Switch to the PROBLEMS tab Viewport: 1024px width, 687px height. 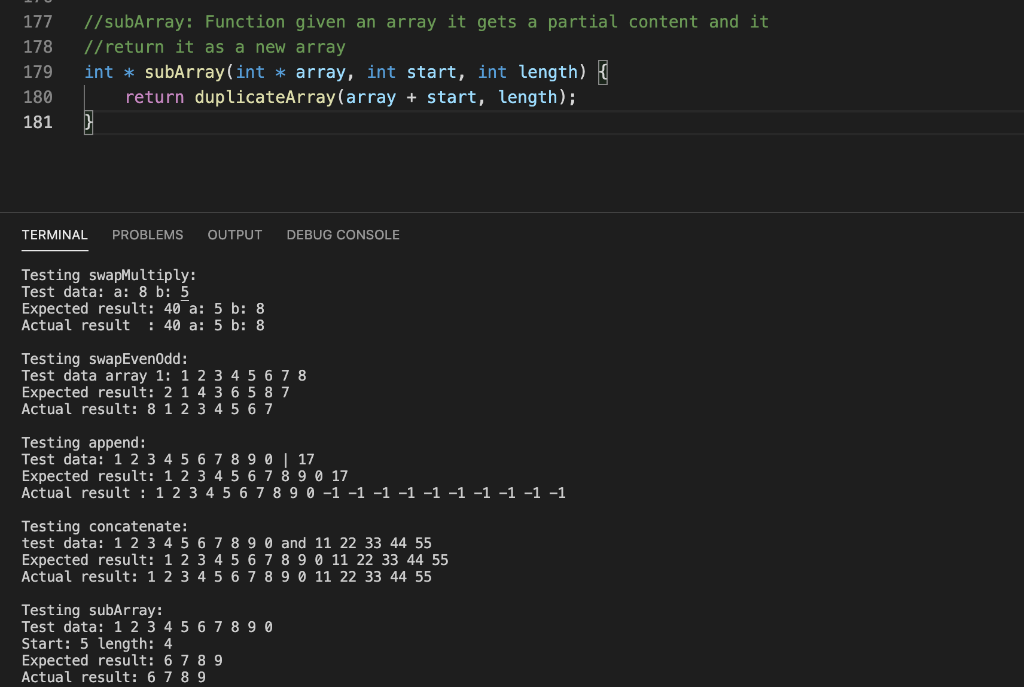point(148,234)
